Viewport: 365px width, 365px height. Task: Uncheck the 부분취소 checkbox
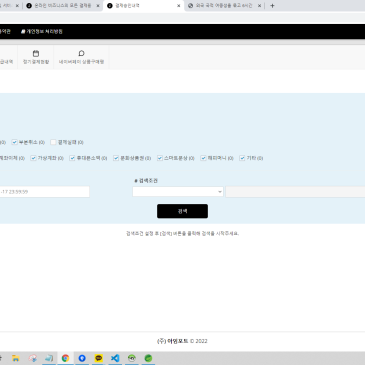[14, 142]
